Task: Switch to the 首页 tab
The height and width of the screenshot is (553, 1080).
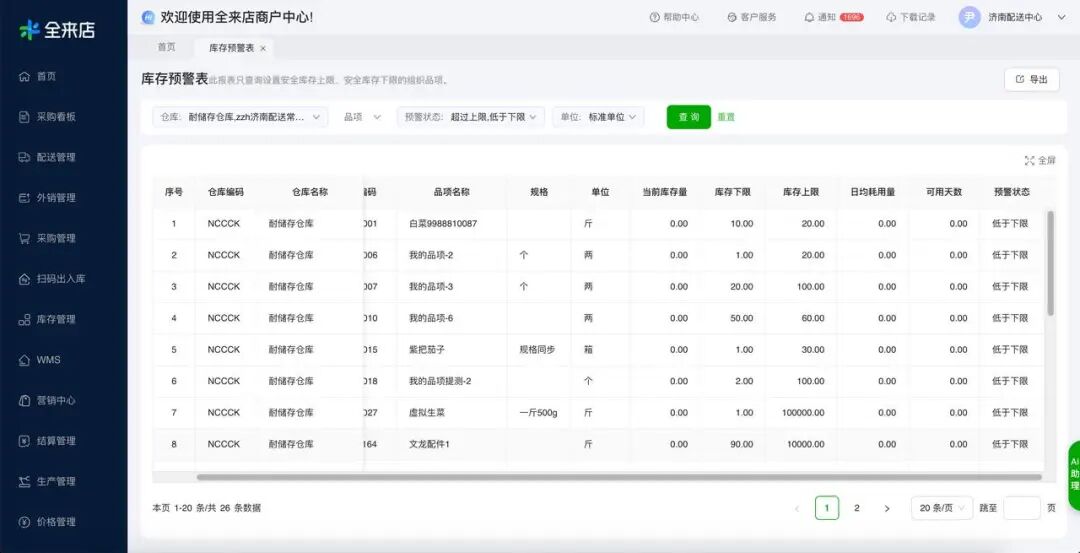Action: (x=167, y=48)
